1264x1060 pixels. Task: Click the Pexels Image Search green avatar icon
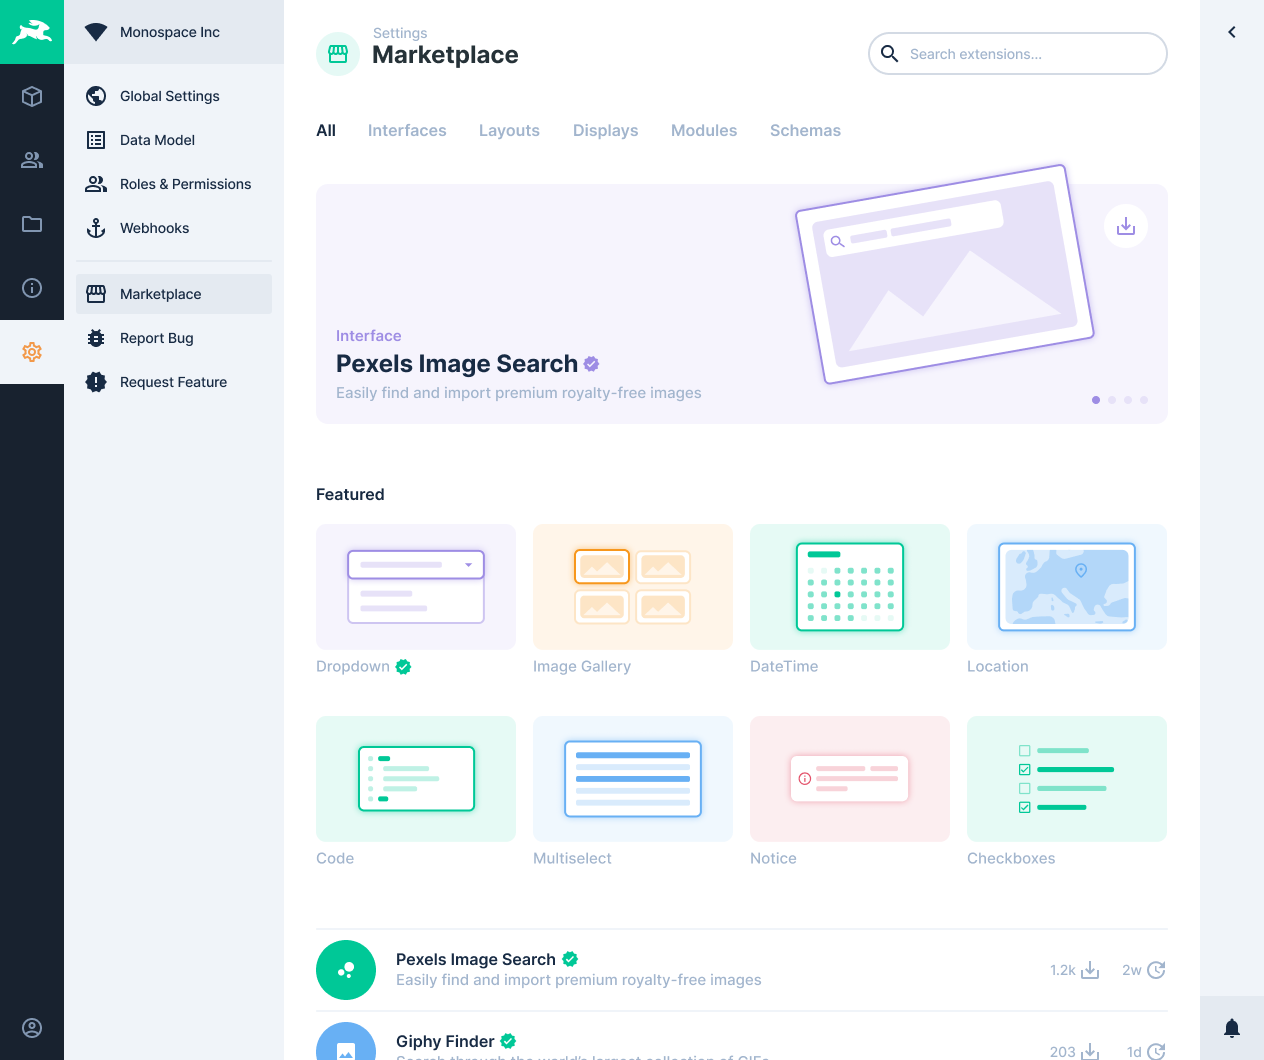(346, 970)
